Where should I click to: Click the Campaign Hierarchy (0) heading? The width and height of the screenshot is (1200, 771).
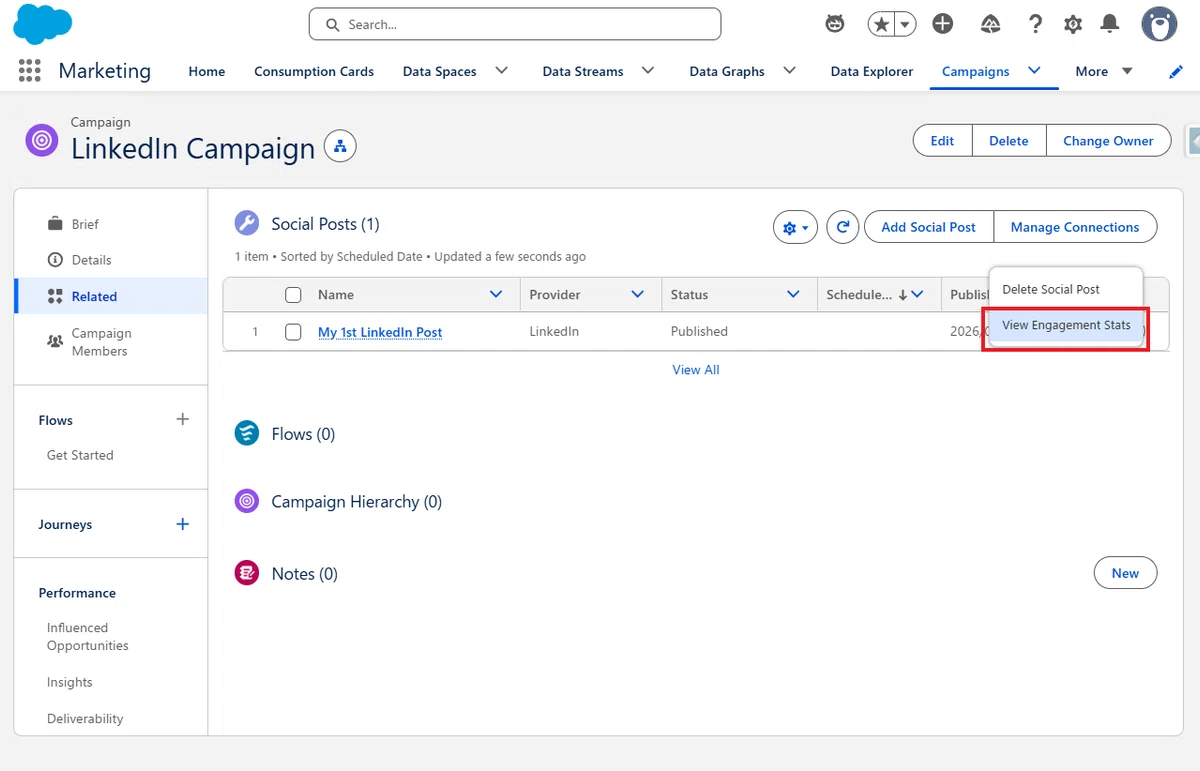pyautogui.click(x=356, y=502)
